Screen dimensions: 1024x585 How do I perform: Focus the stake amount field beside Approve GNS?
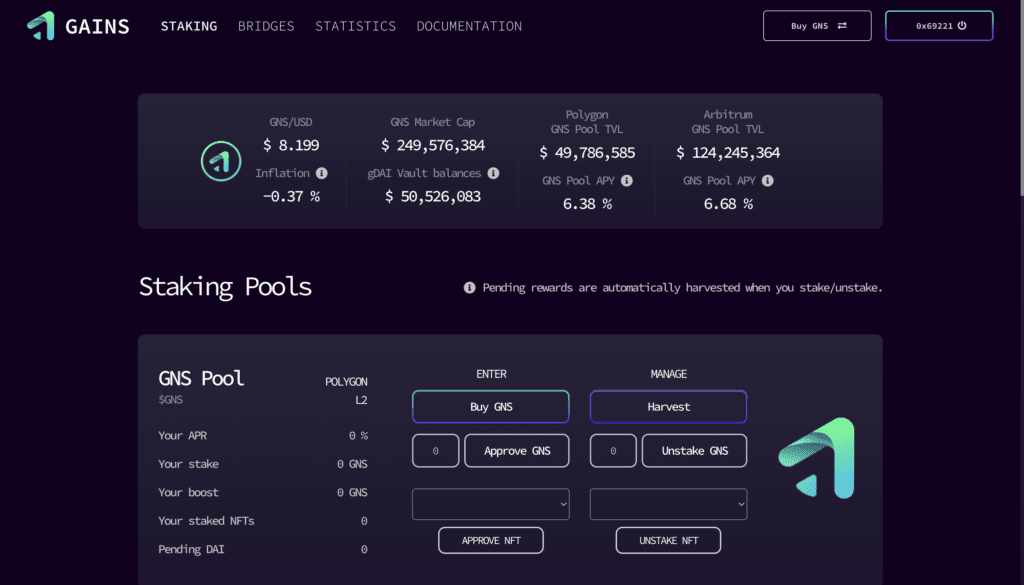436,451
